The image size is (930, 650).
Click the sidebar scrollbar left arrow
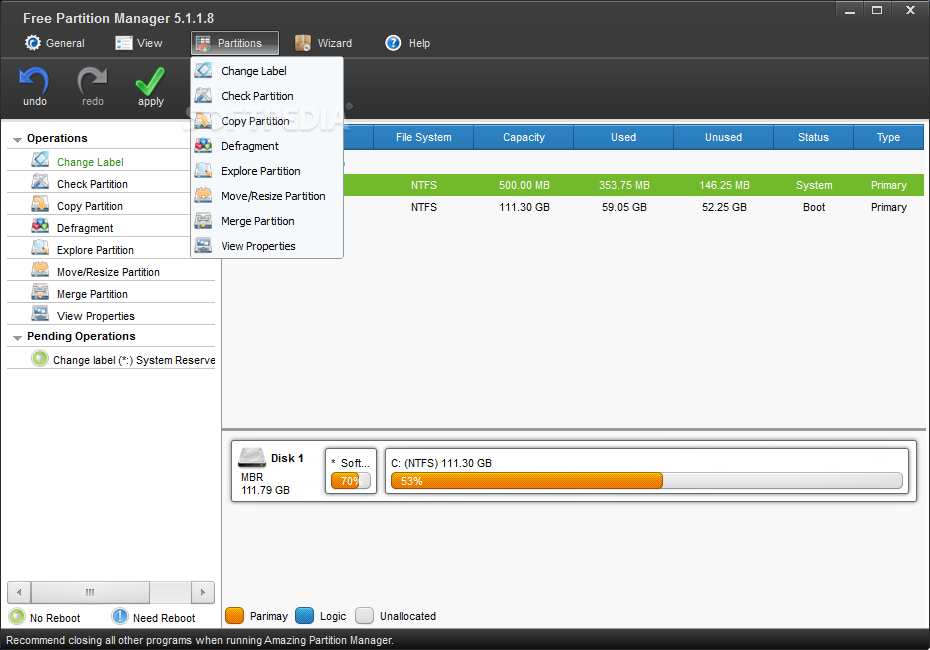(19, 592)
